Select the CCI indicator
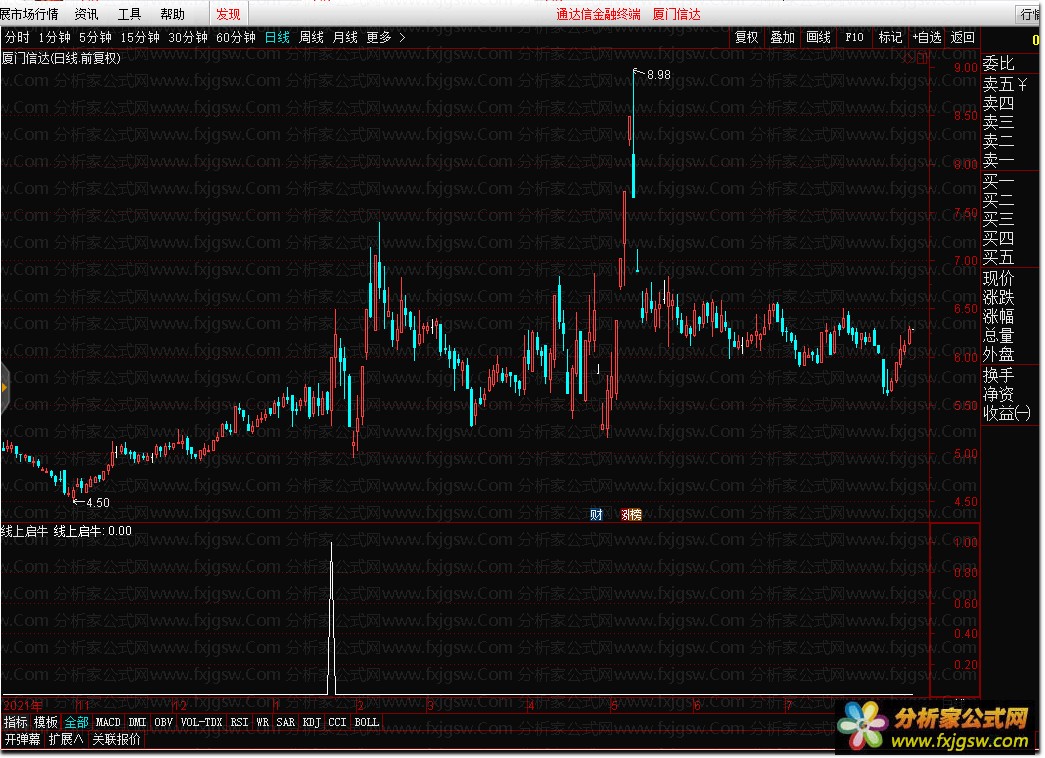Viewport: 1045px width, 758px height. click(x=337, y=722)
